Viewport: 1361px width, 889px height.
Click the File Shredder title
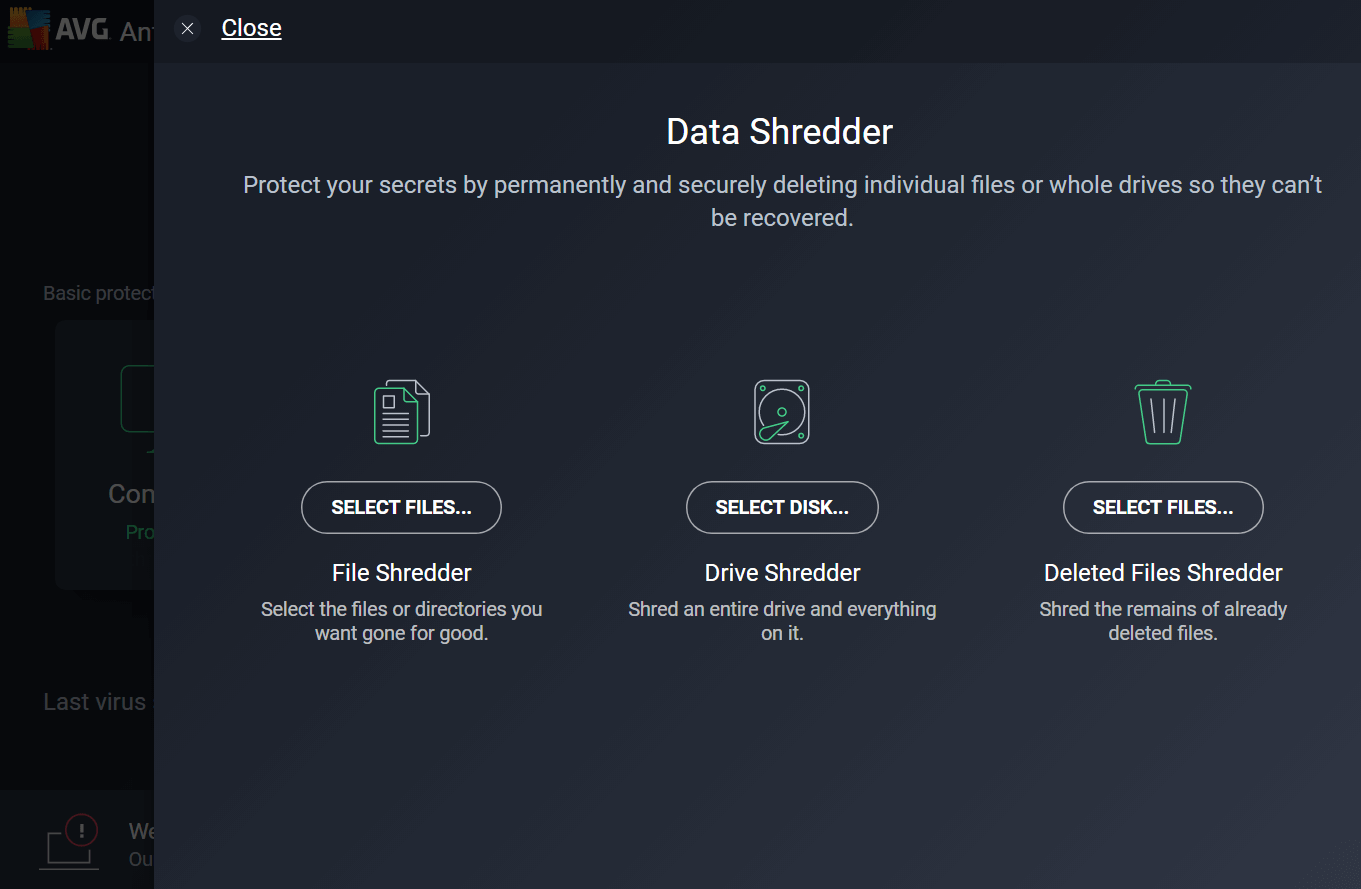401,573
